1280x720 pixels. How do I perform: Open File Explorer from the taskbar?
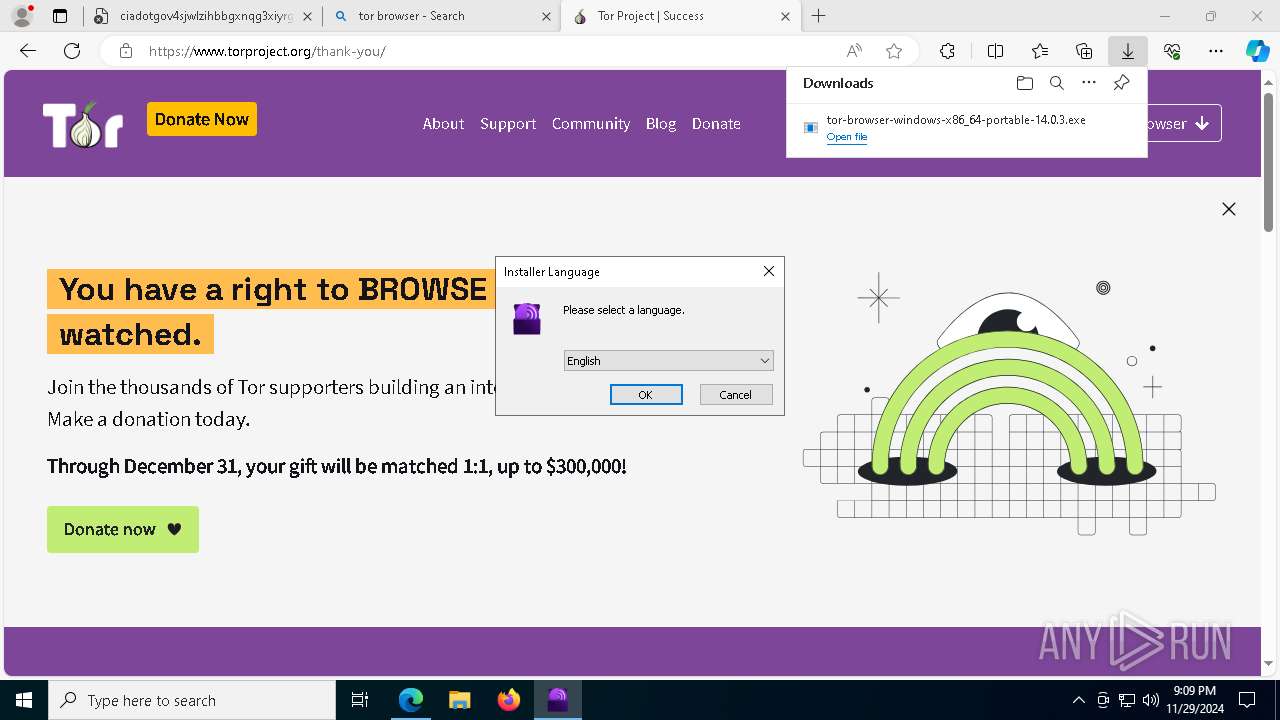460,700
